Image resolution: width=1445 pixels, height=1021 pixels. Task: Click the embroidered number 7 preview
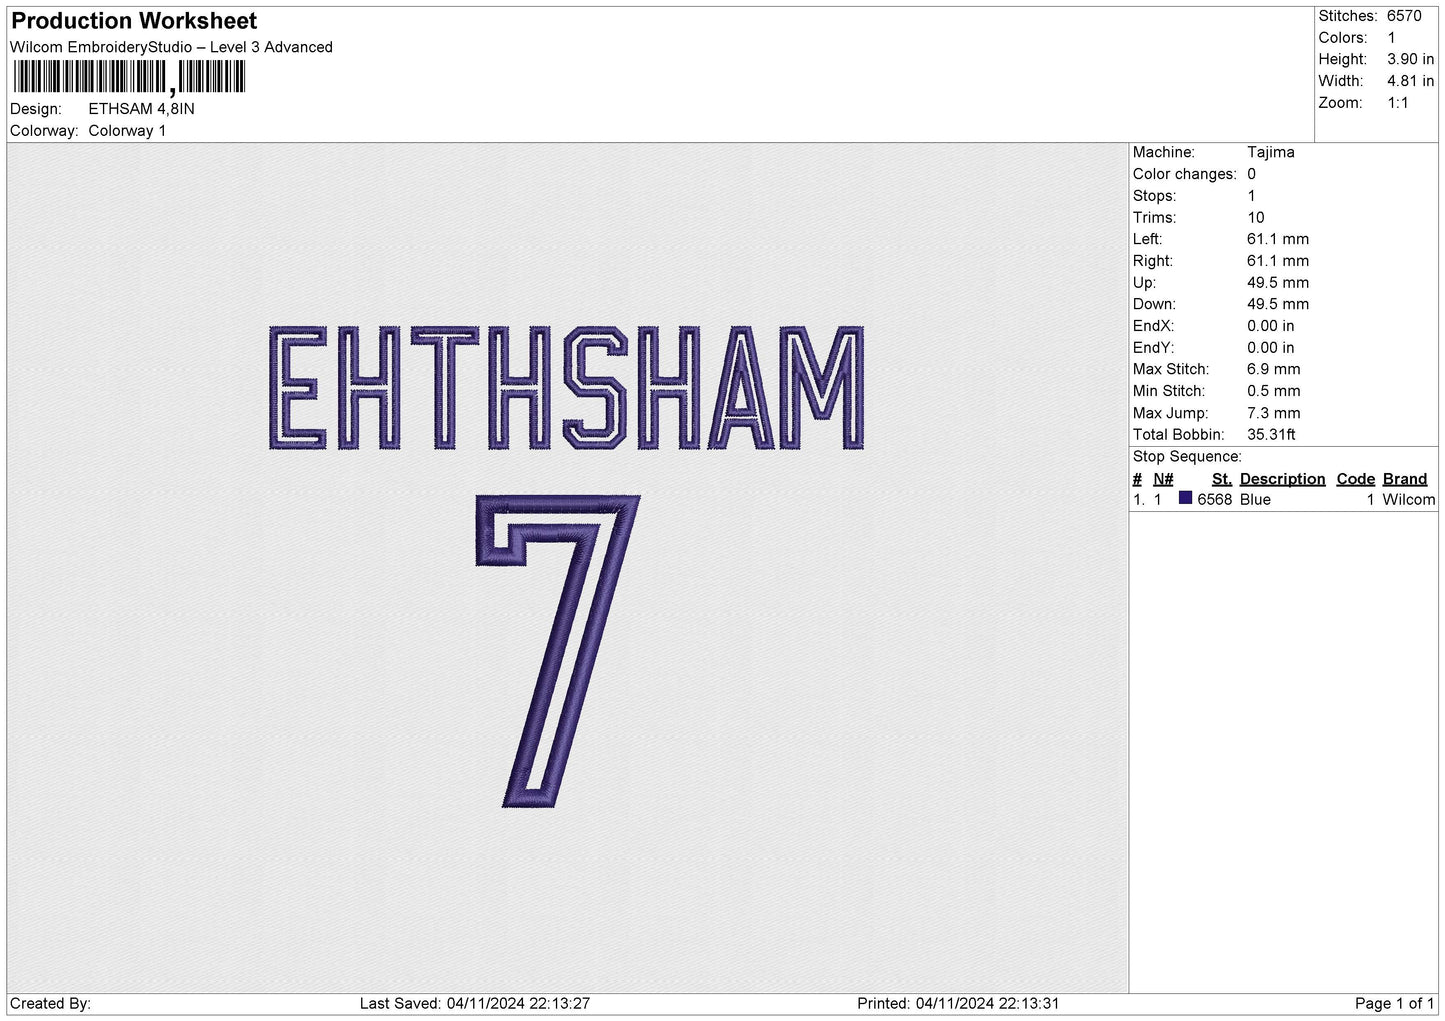pyautogui.click(x=557, y=650)
